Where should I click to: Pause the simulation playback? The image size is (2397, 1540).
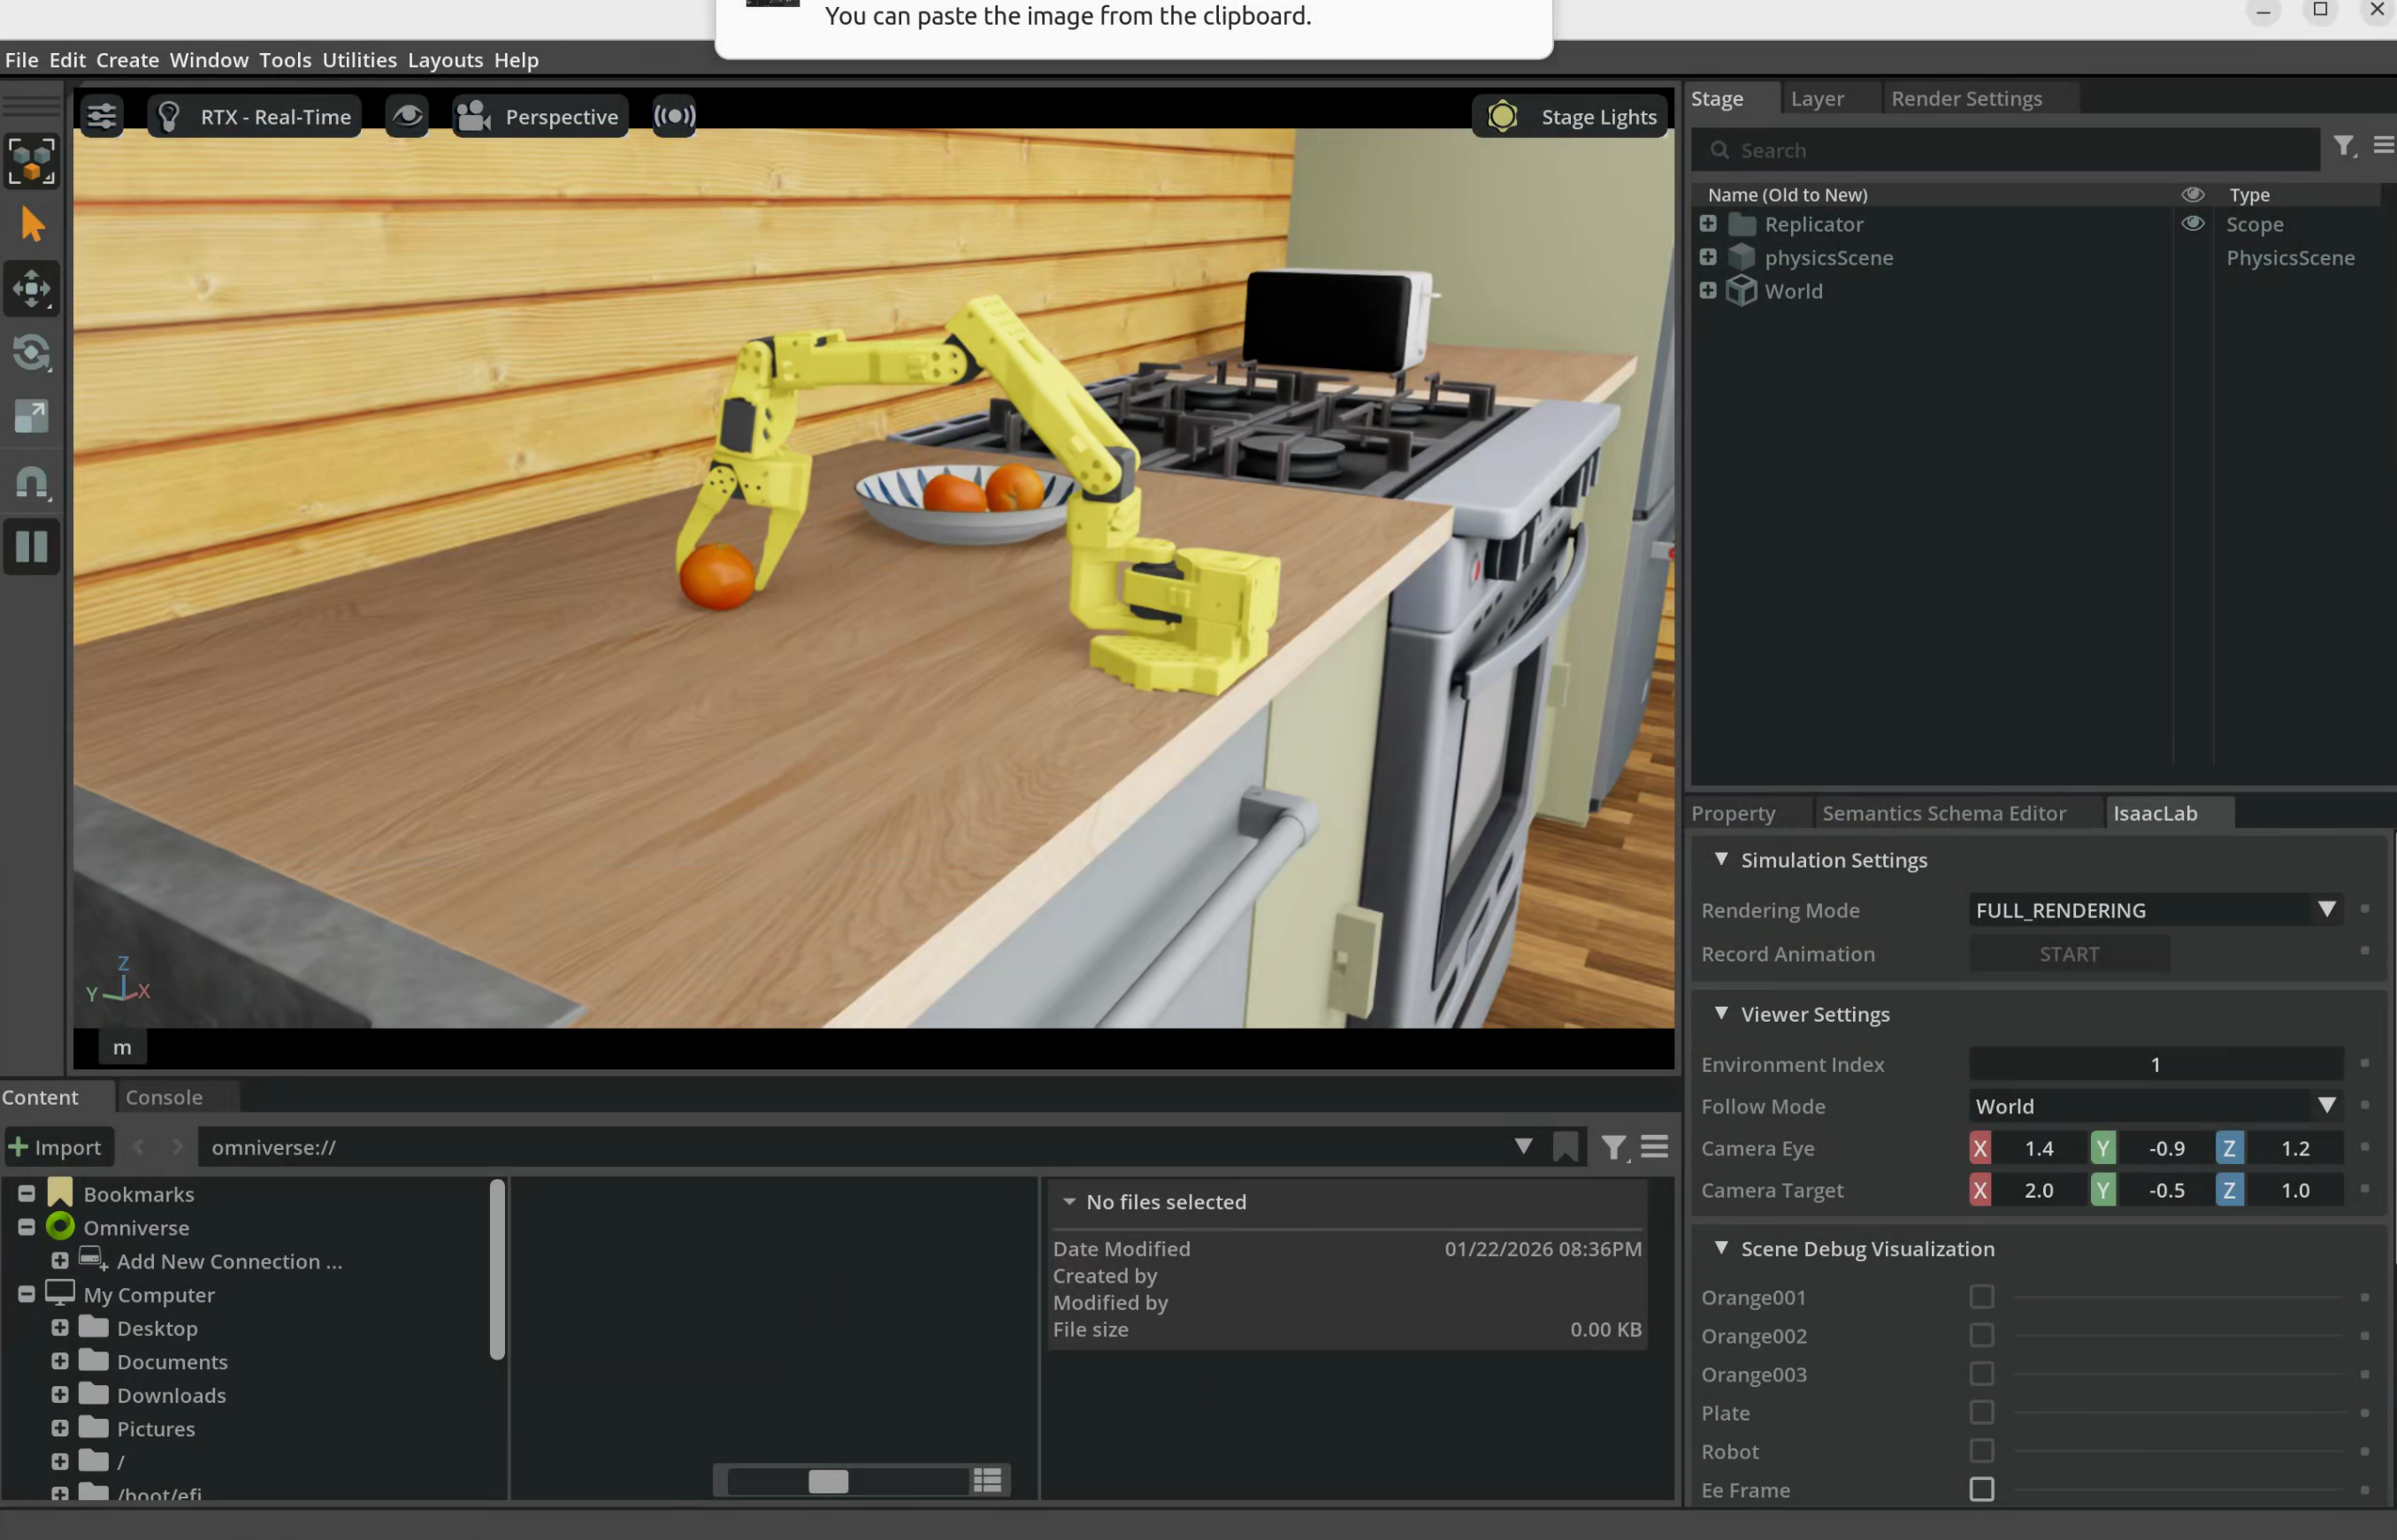pos(32,547)
